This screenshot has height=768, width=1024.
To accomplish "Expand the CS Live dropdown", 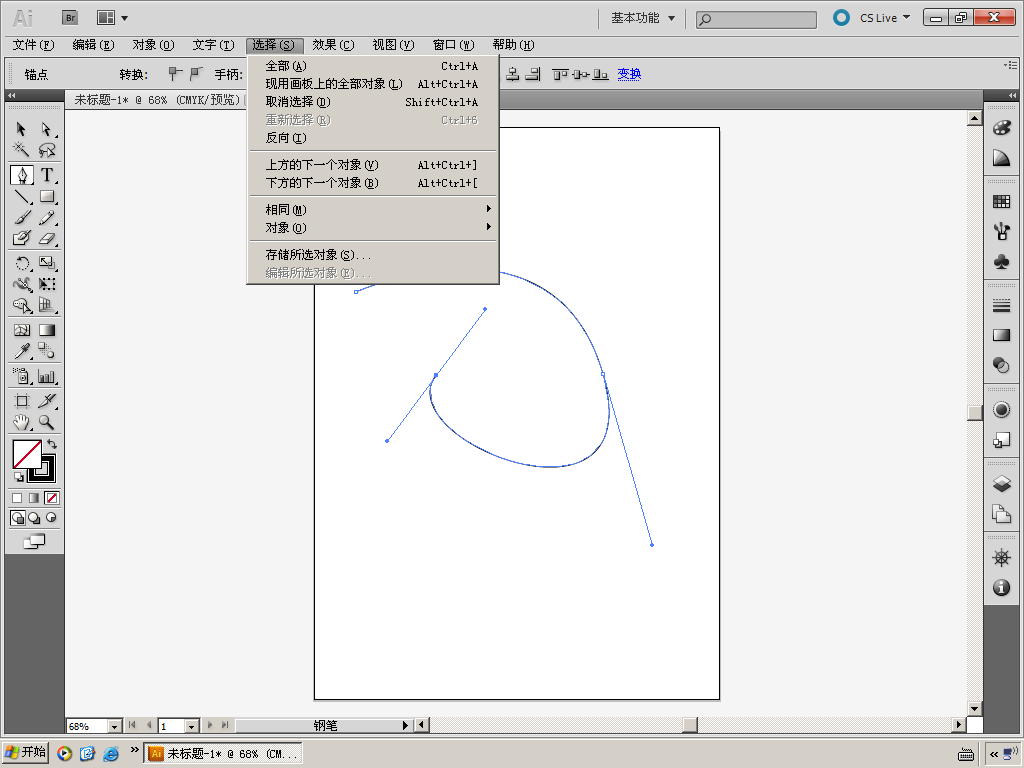I will pos(884,18).
